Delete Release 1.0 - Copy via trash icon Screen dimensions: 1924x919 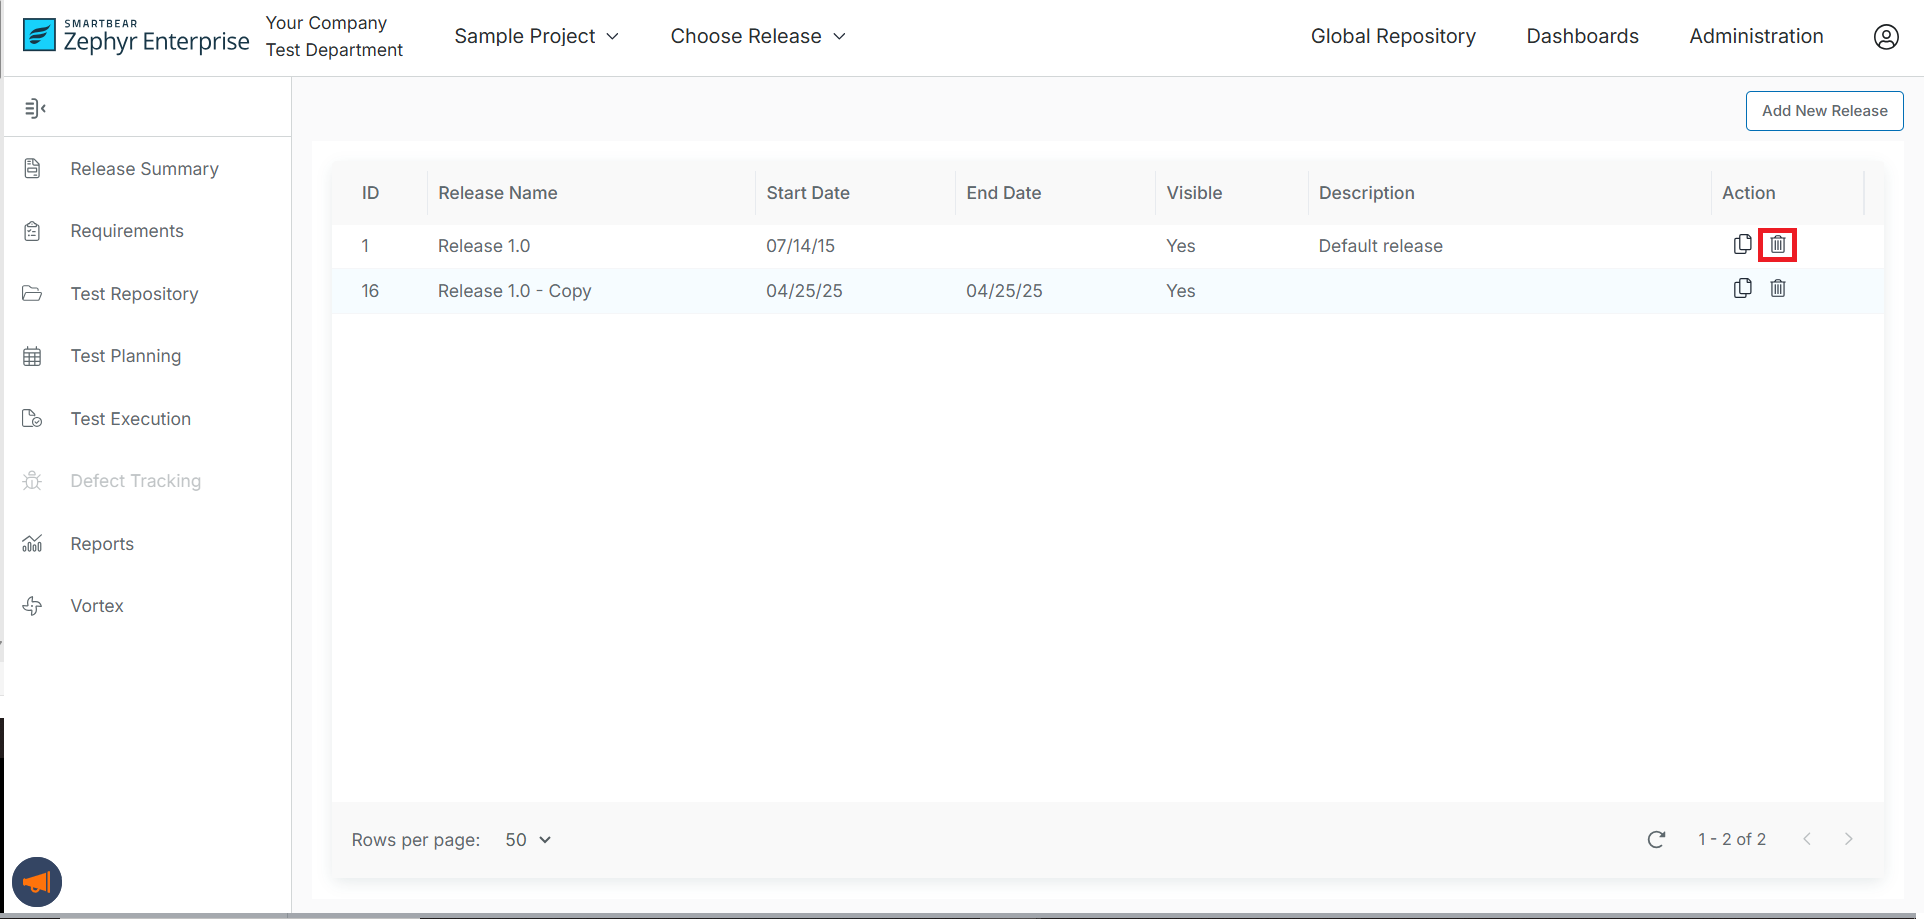[1777, 288]
